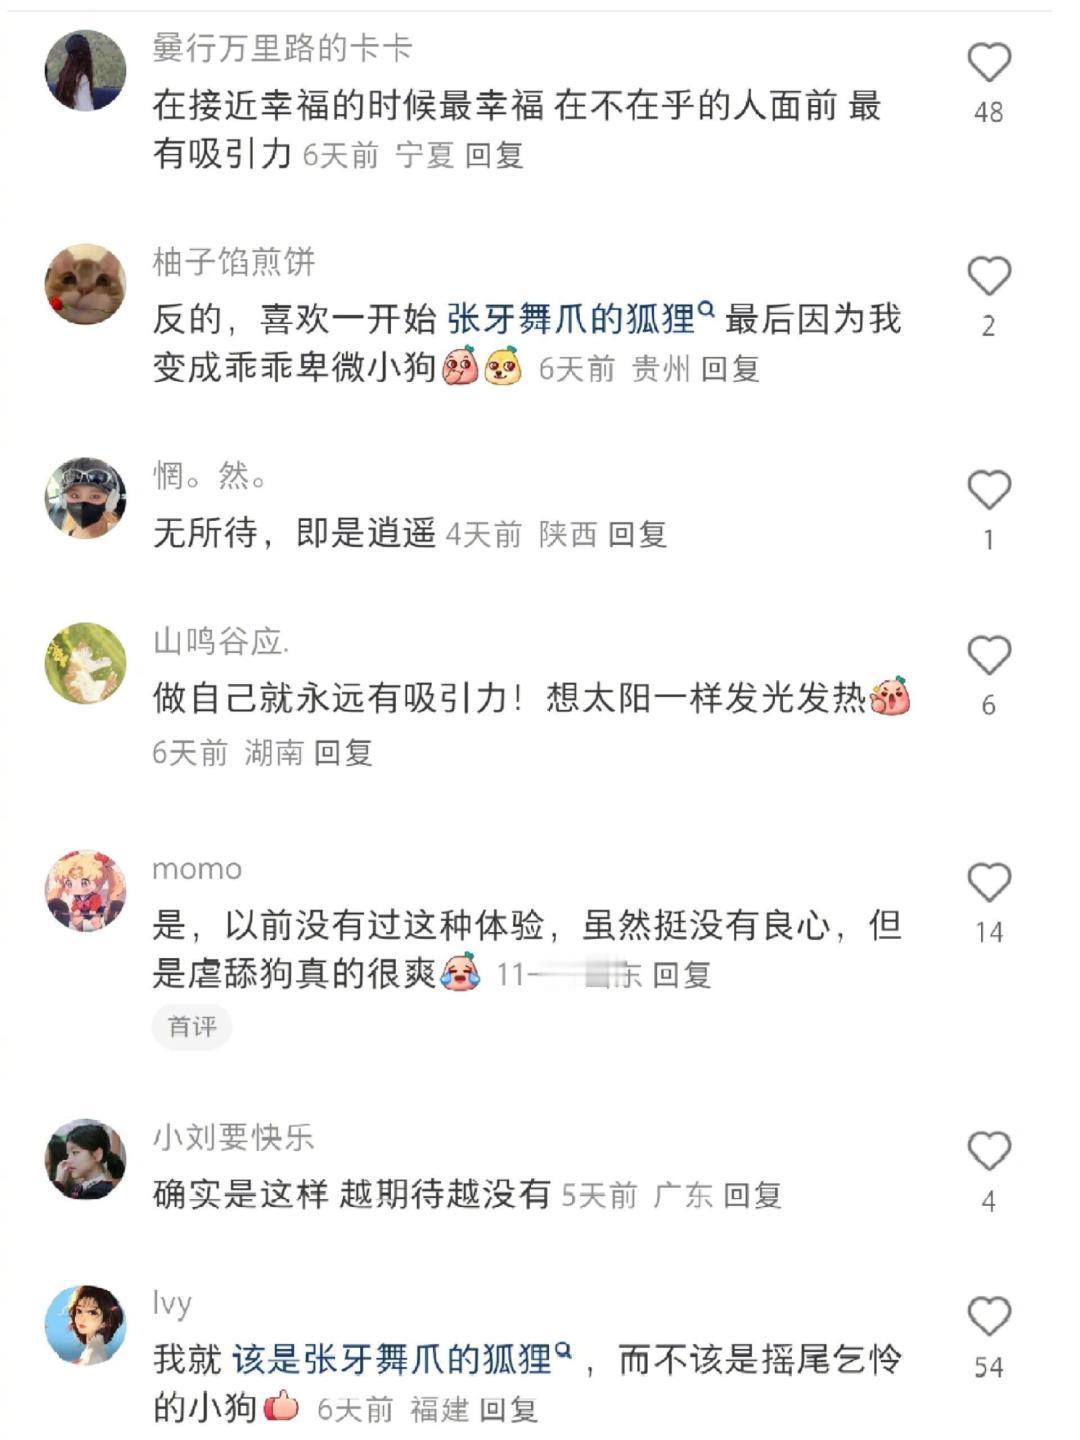
Task: Like 山鸣谷应.'s comment
Action: (989, 656)
